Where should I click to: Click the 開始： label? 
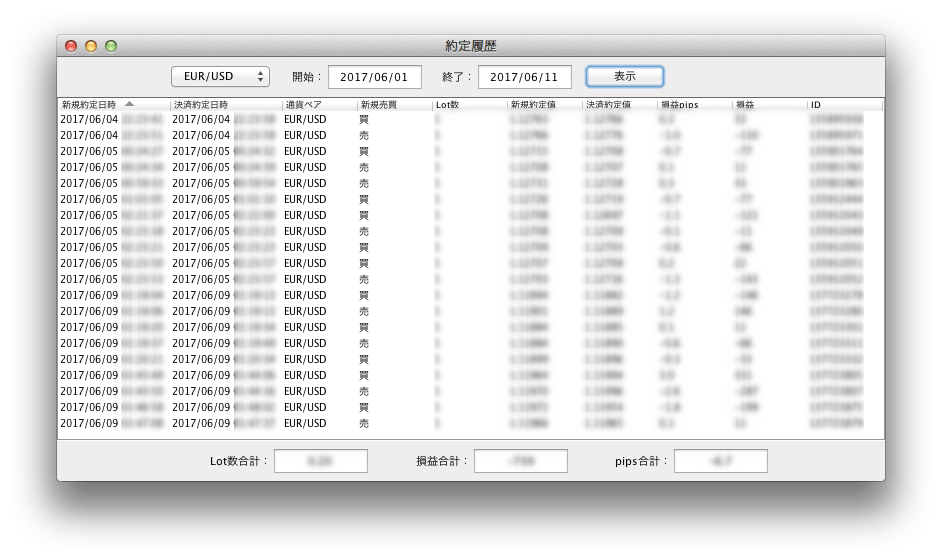pyautogui.click(x=308, y=77)
